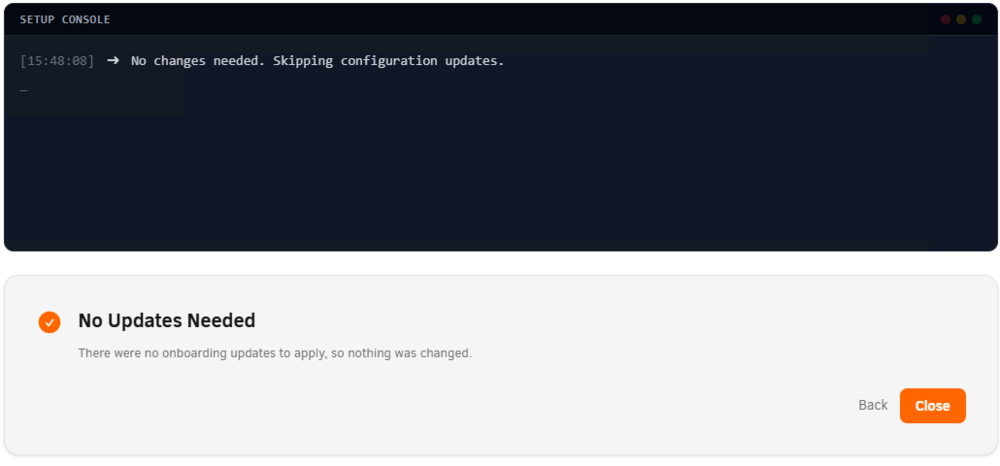
Task: Click the console cursor underscore prompt
Action: pos(24,91)
